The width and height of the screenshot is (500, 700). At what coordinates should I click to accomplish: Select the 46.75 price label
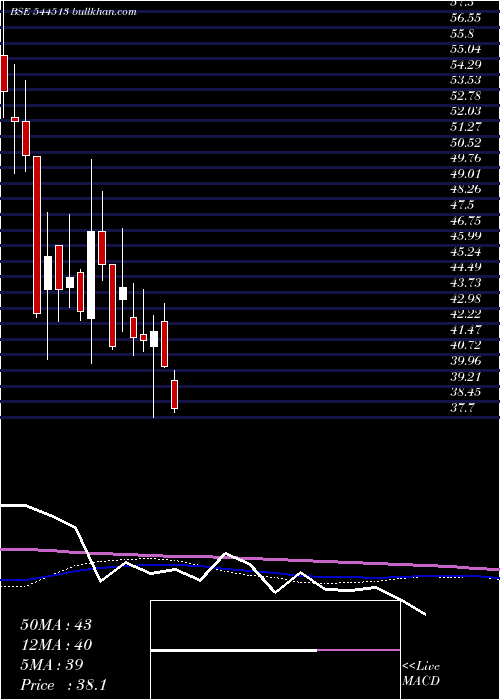pos(466,221)
